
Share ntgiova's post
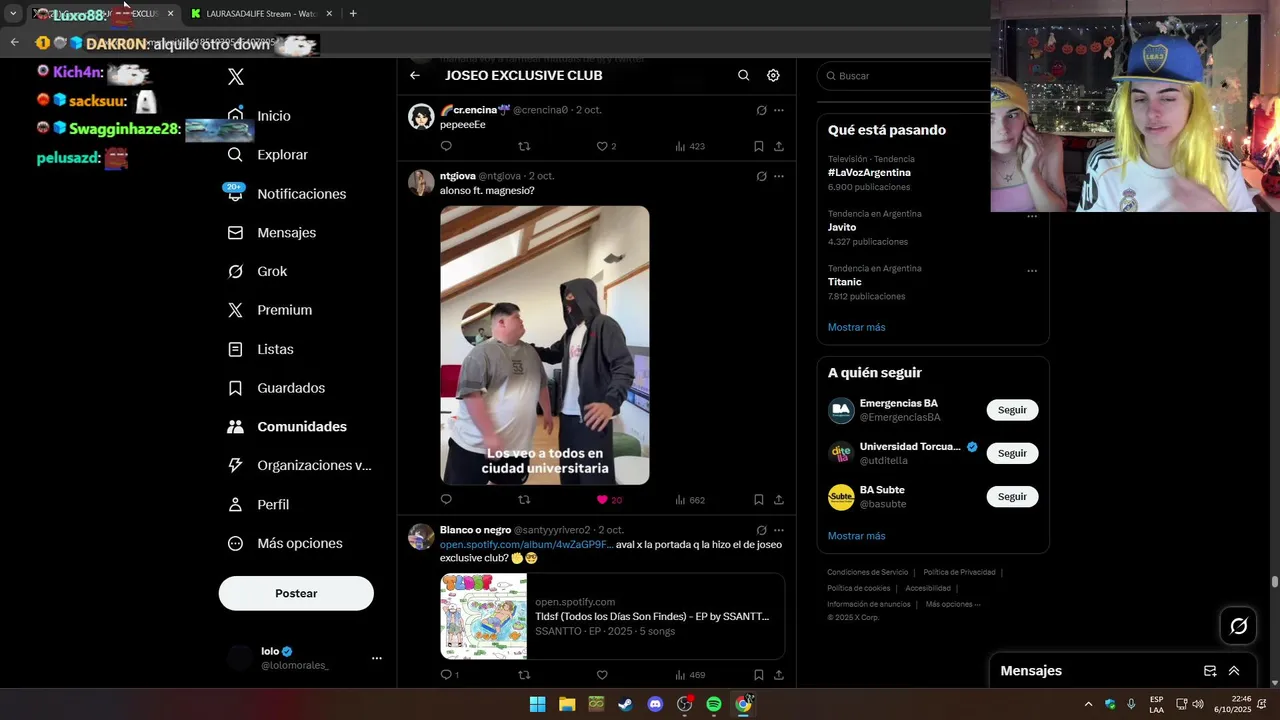[779, 500]
